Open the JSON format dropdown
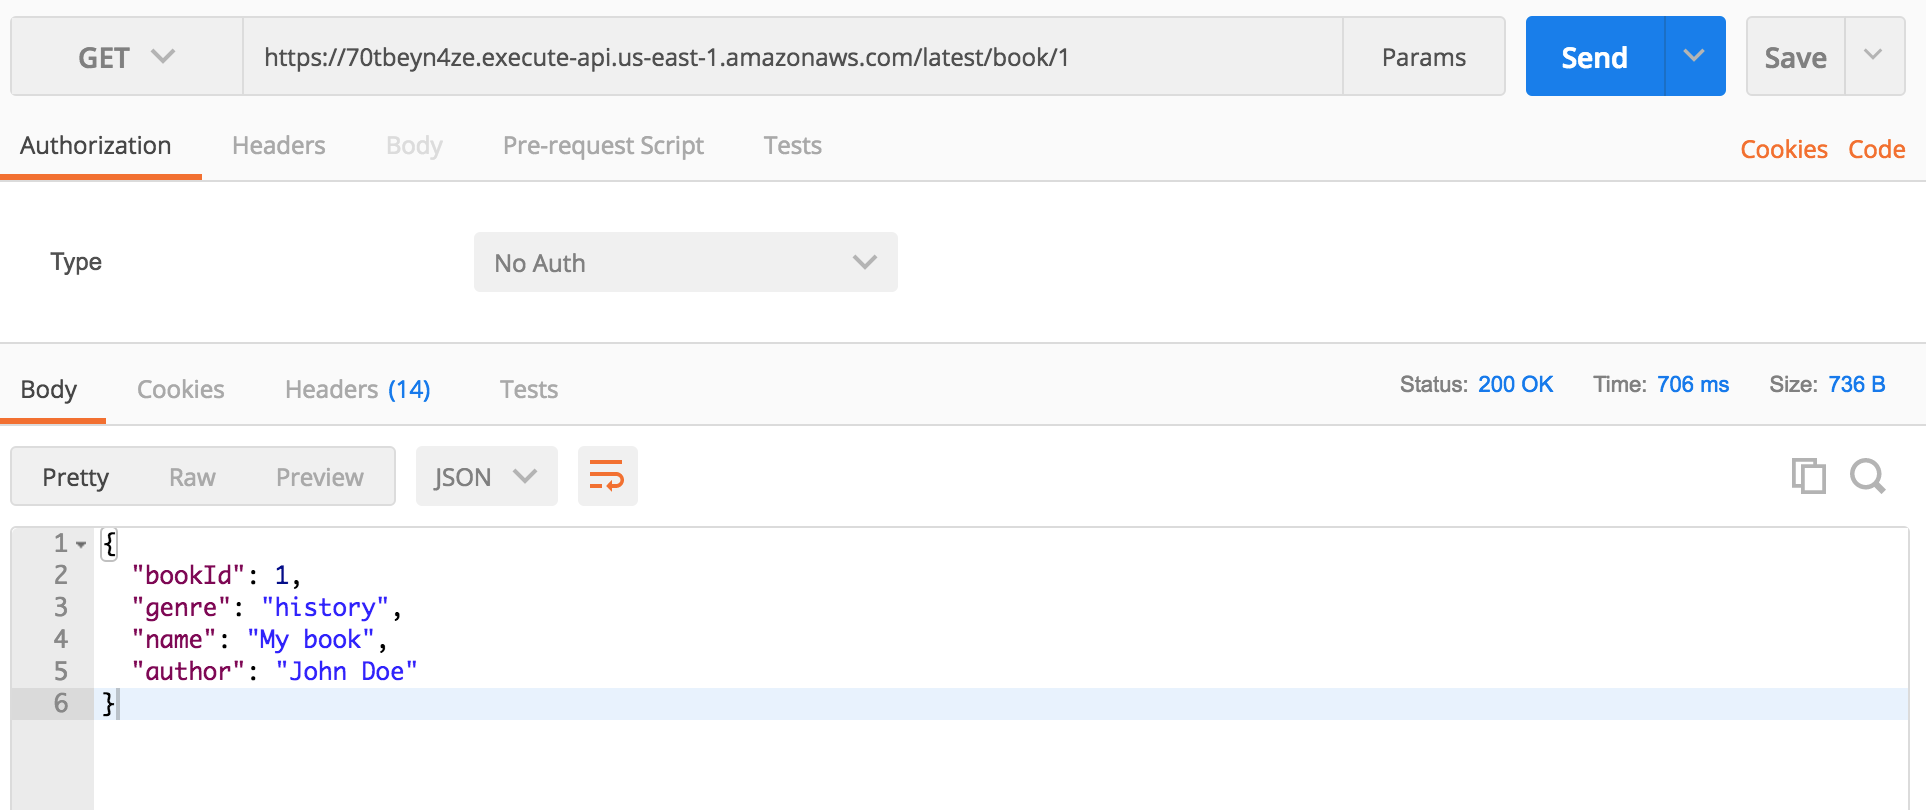The width and height of the screenshot is (1926, 810). pos(486,476)
